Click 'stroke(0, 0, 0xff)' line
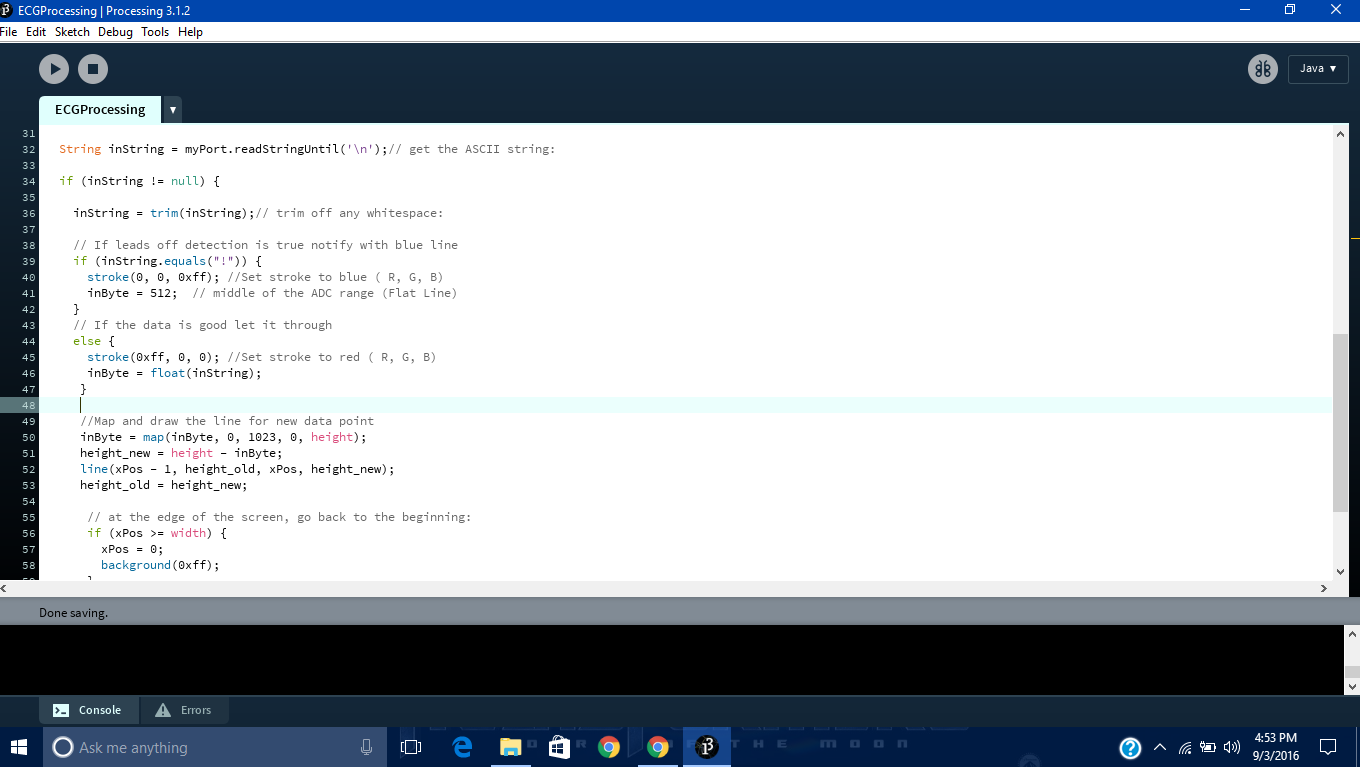Viewport: 1360px width, 772px height. click(x=154, y=277)
